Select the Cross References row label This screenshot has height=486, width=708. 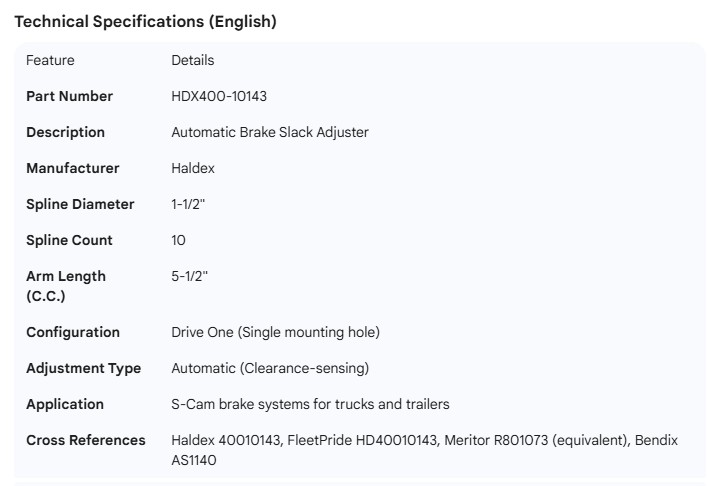click(x=86, y=440)
